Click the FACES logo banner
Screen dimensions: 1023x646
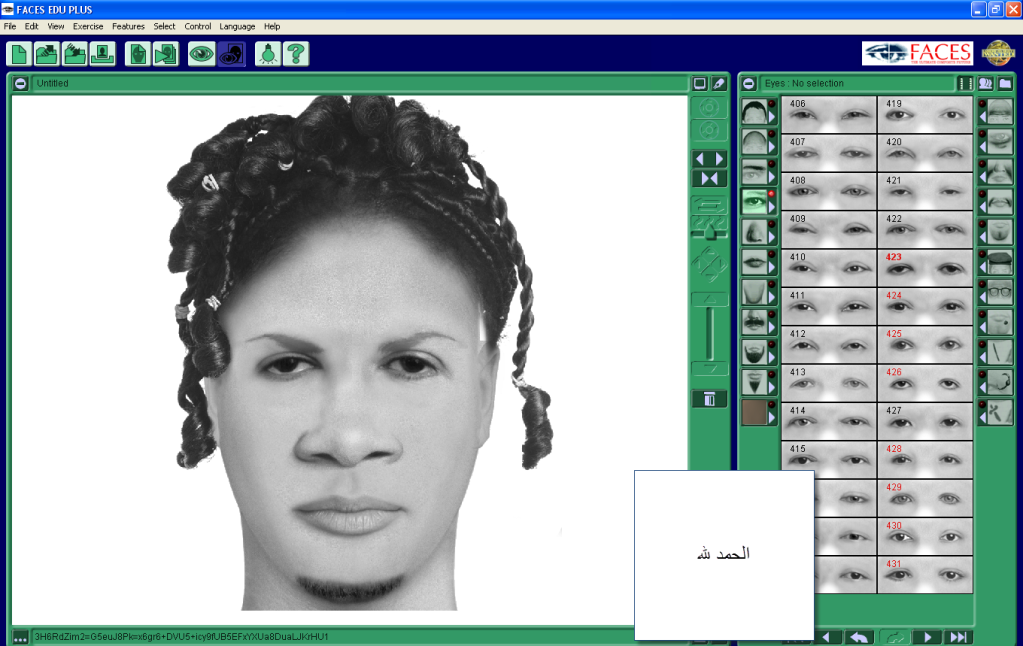pyautogui.click(x=917, y=54)
